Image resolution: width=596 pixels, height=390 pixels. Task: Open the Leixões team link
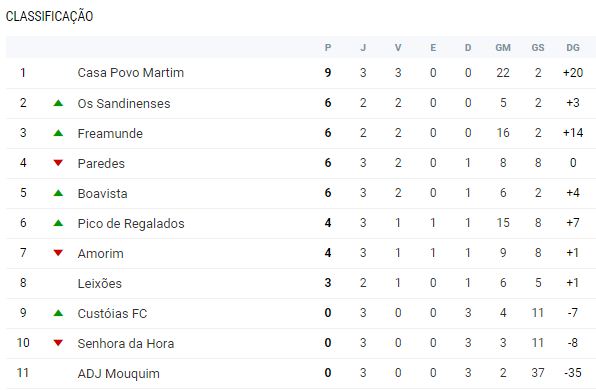point(100,283)
